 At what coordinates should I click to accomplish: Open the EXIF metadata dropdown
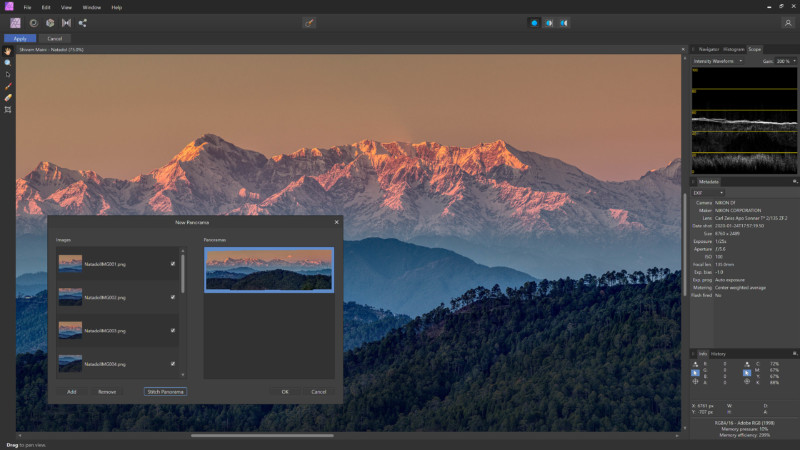pos(708,192)
